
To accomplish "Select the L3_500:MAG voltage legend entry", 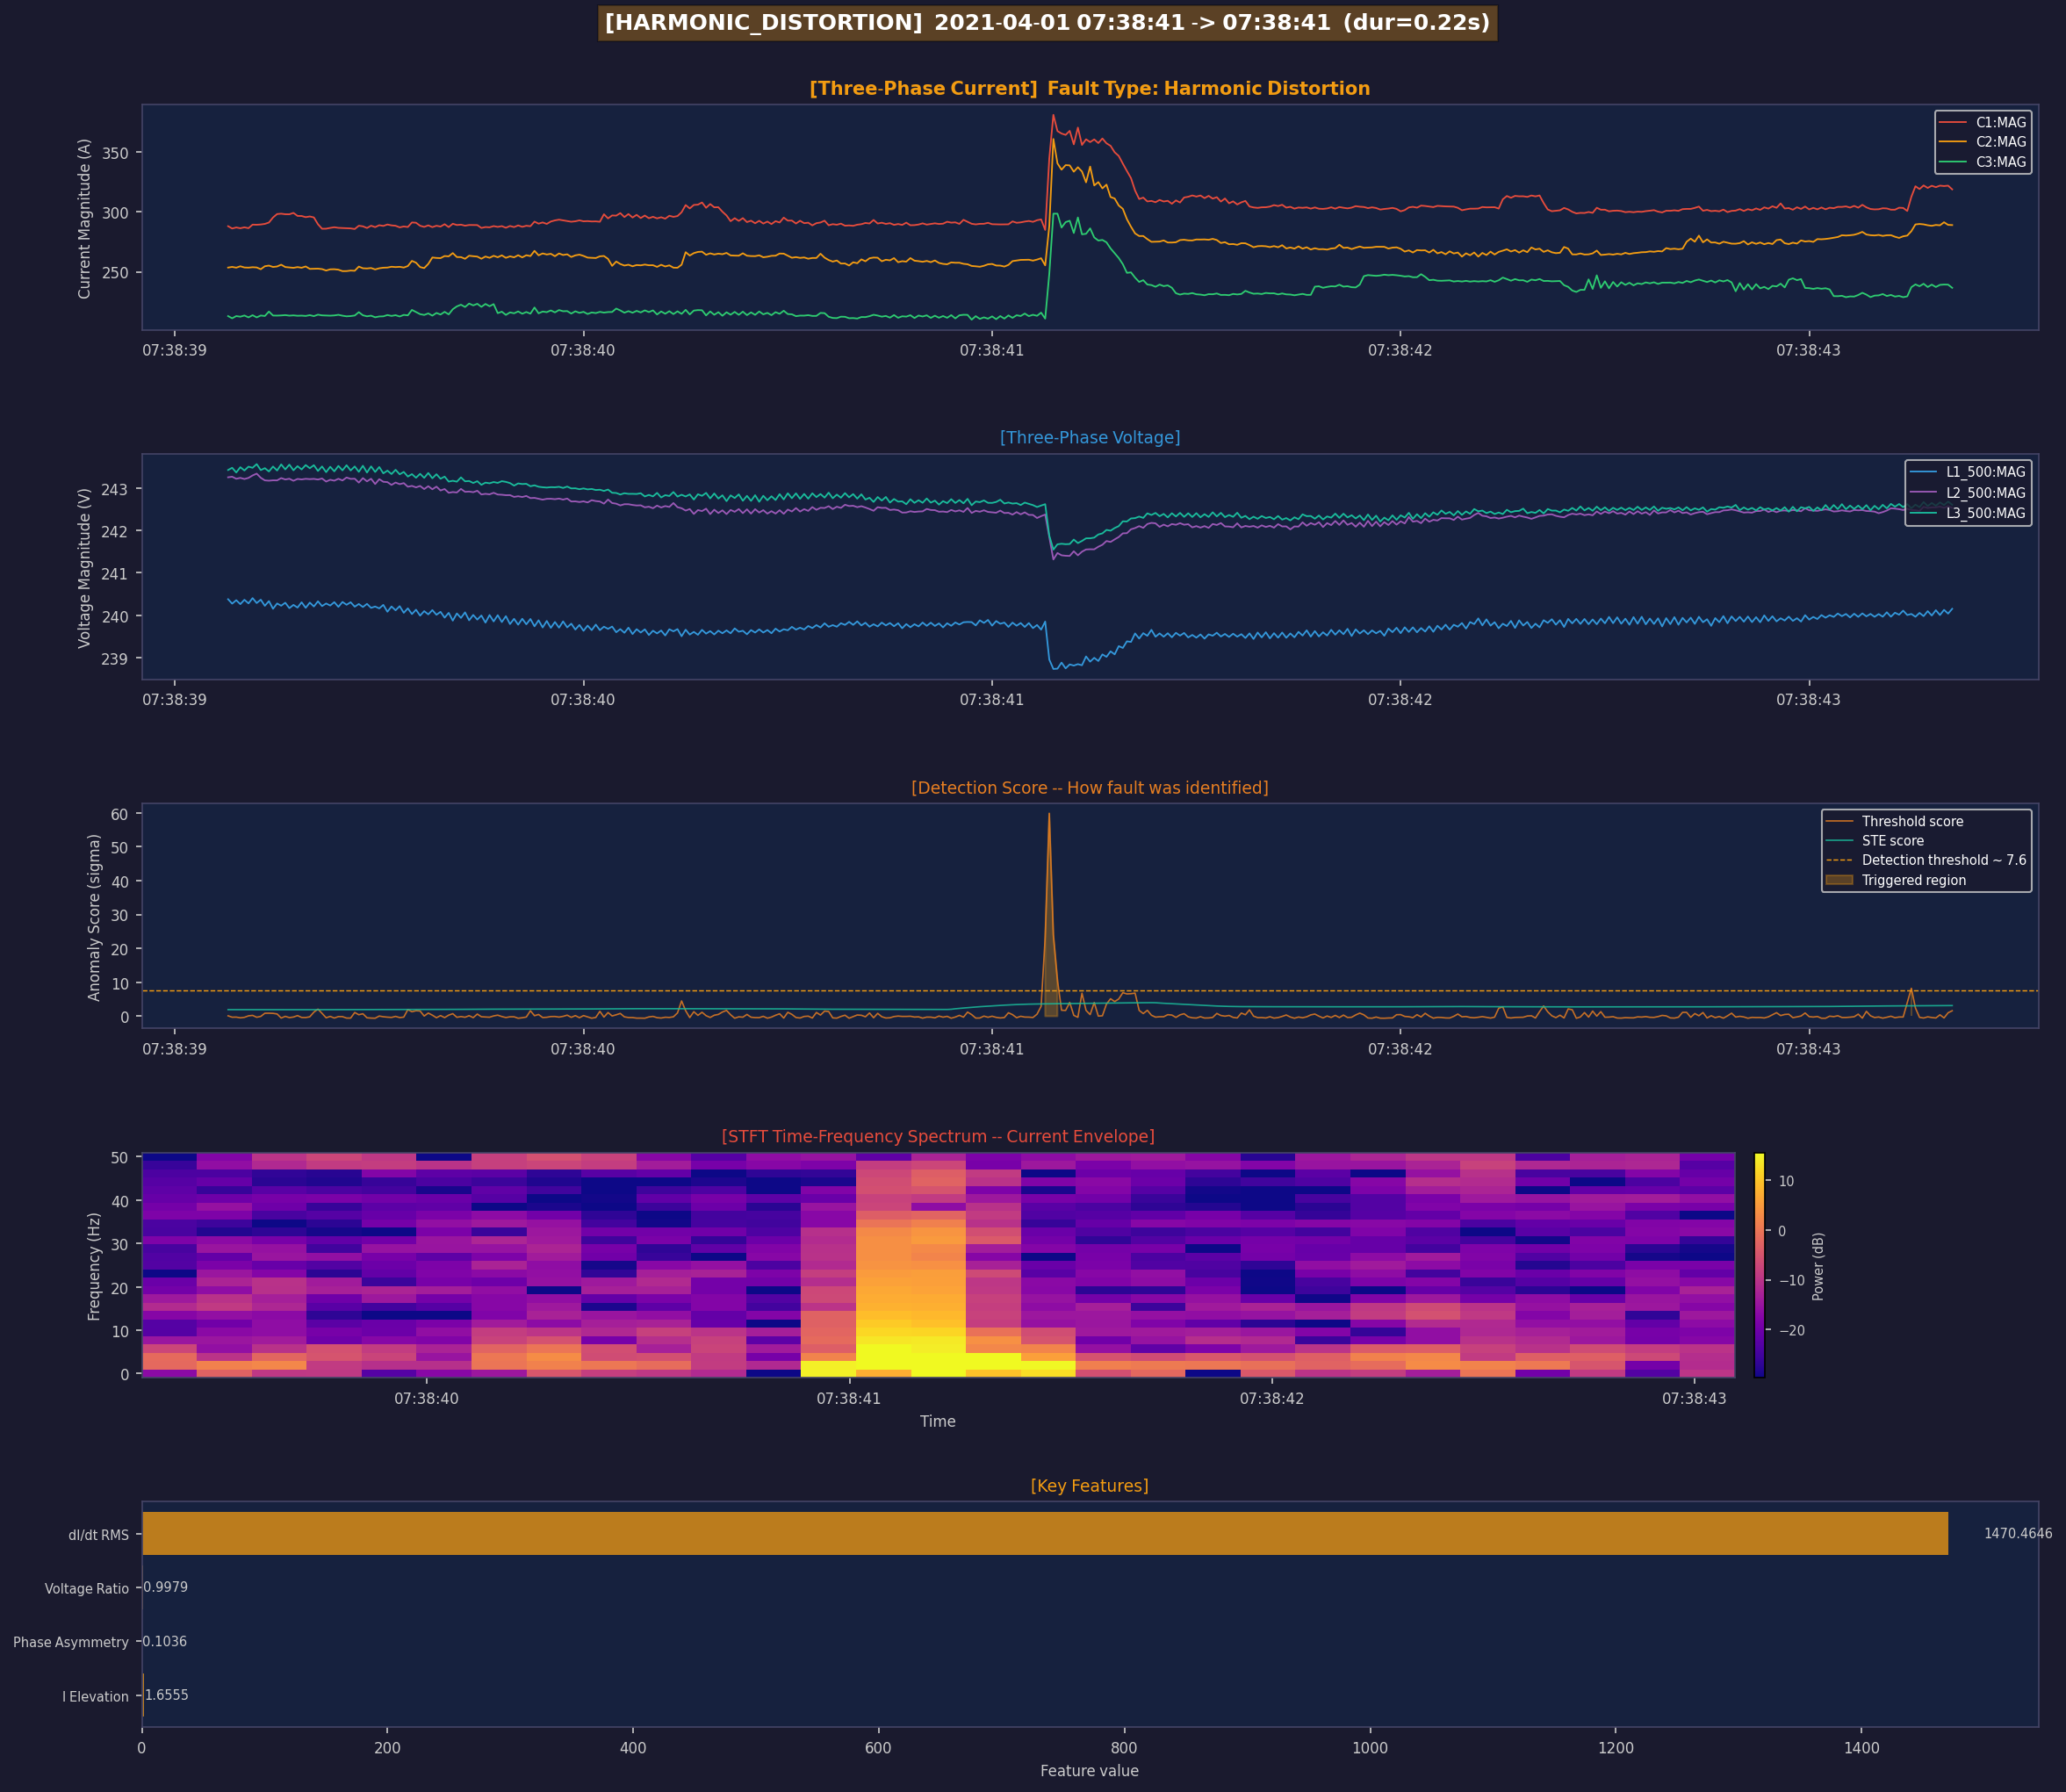I will coord(1985,513).
